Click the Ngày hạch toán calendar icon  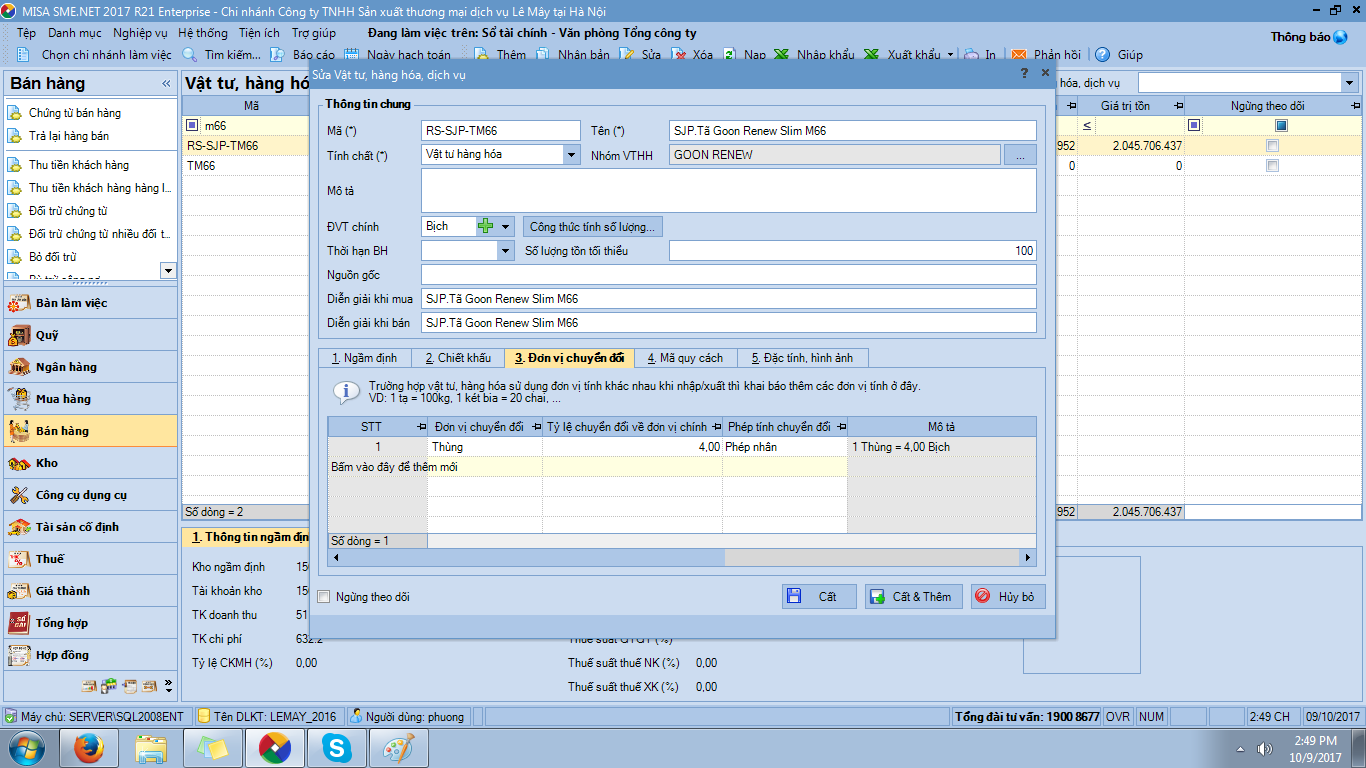tap(352, 55)
